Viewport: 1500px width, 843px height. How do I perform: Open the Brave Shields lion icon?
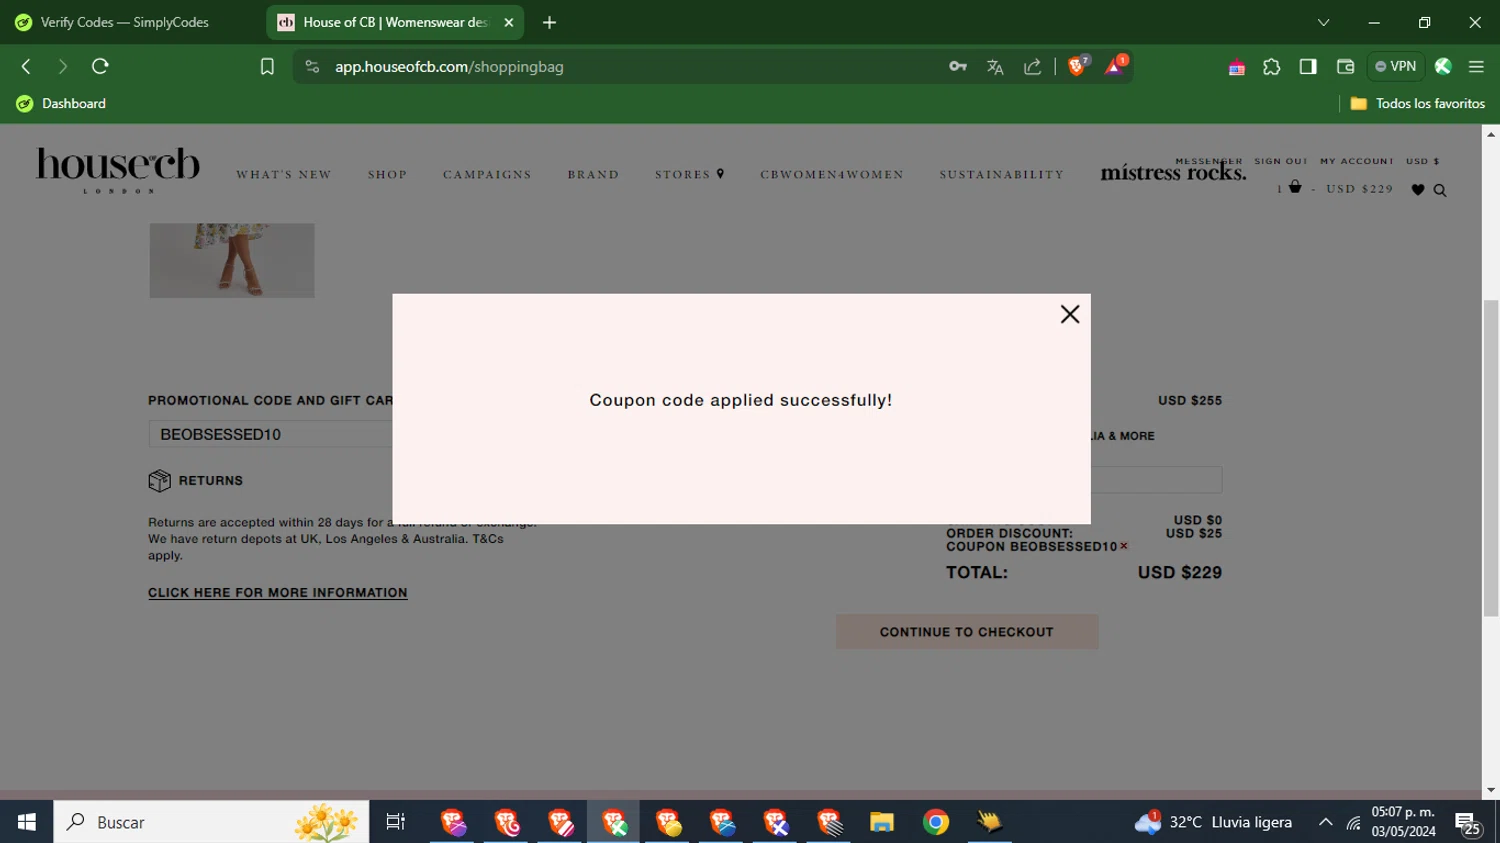(x=1078, y=66)
